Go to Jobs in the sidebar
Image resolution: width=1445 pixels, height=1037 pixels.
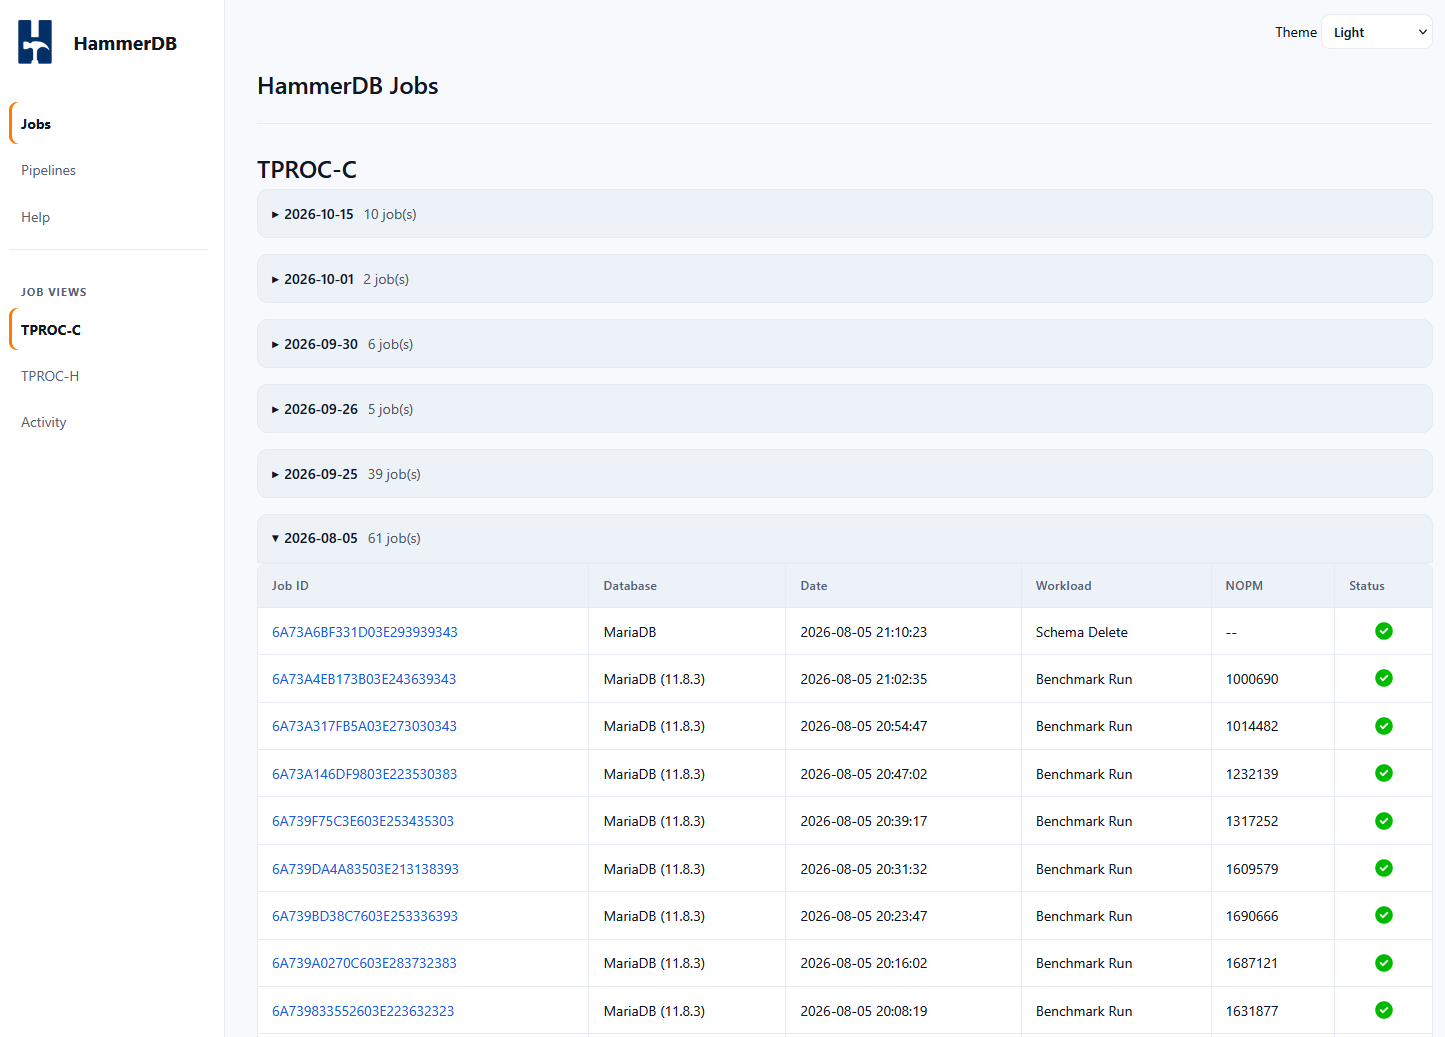pyautogui.click(x=108, y=124)
